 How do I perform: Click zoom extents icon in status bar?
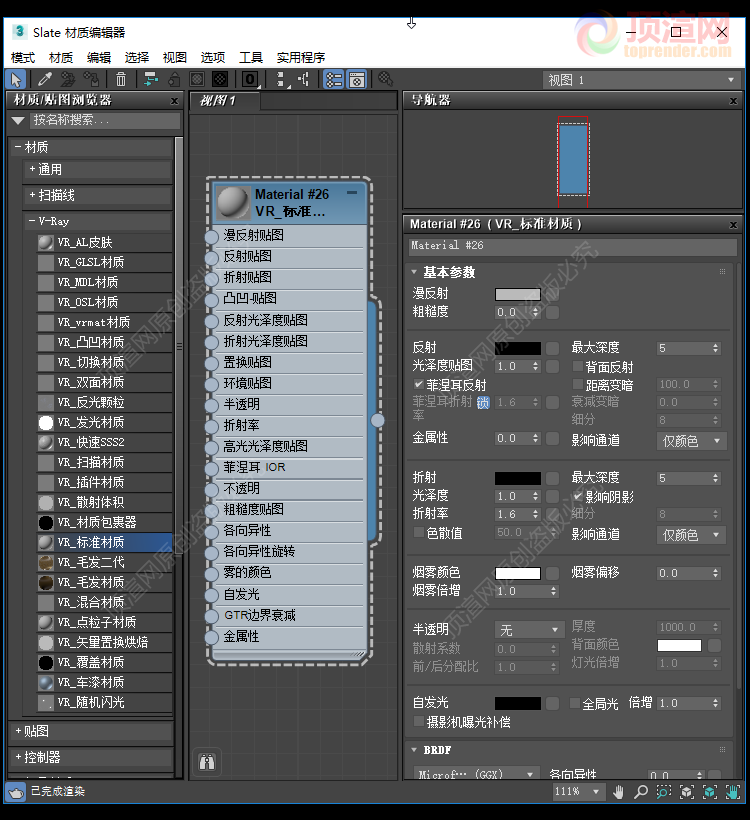point(687,792)
